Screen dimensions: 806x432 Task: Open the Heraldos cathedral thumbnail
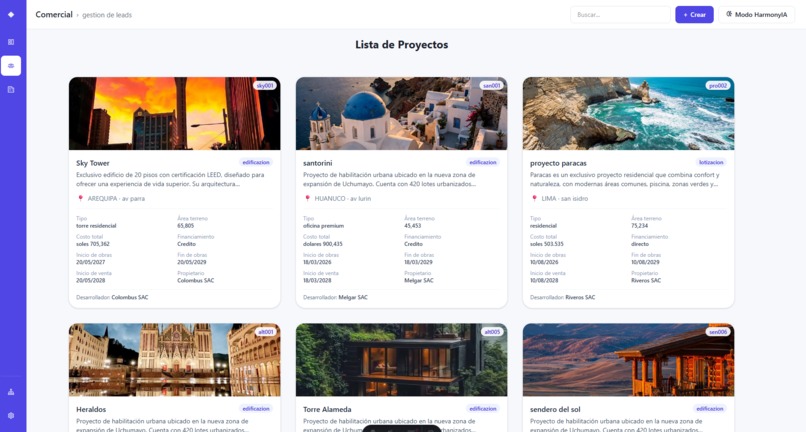tap(175, 360)
